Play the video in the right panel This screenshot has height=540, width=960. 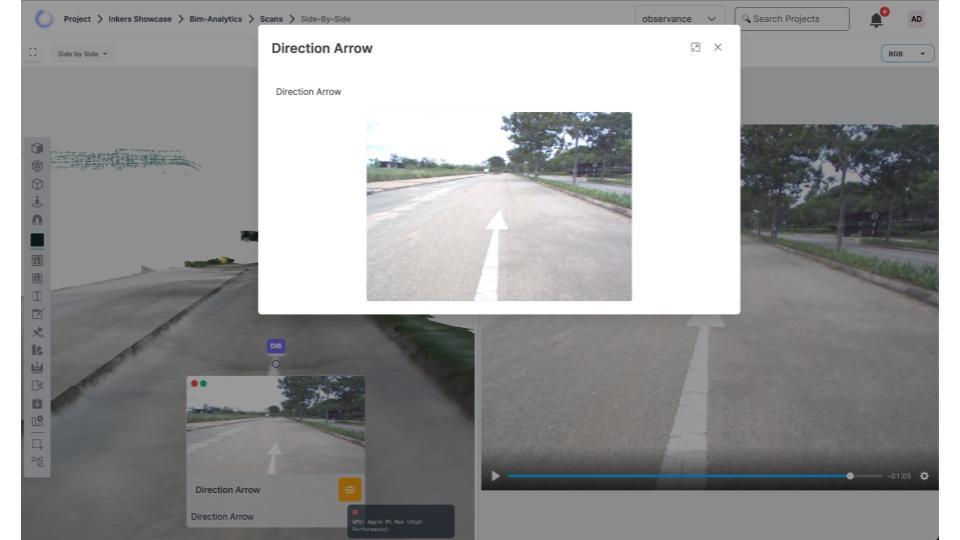pos(495,476)
